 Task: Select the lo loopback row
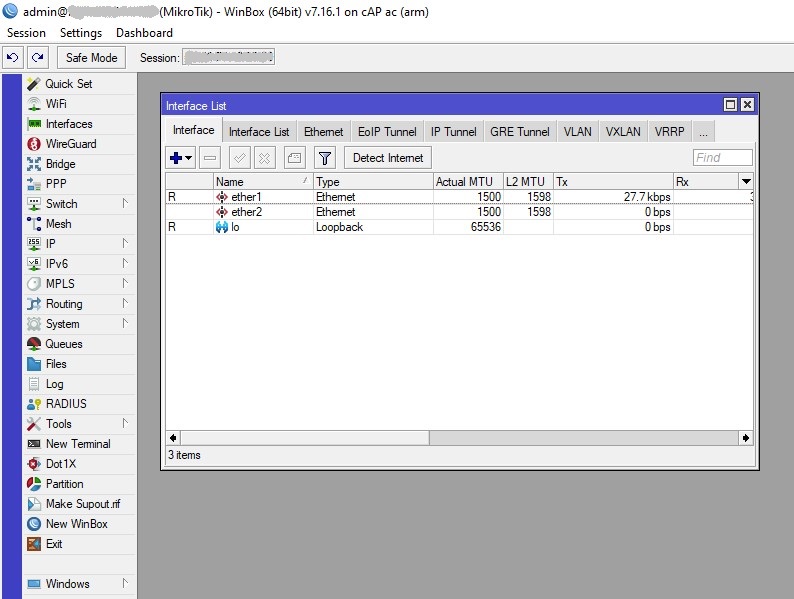click(459, 227)
